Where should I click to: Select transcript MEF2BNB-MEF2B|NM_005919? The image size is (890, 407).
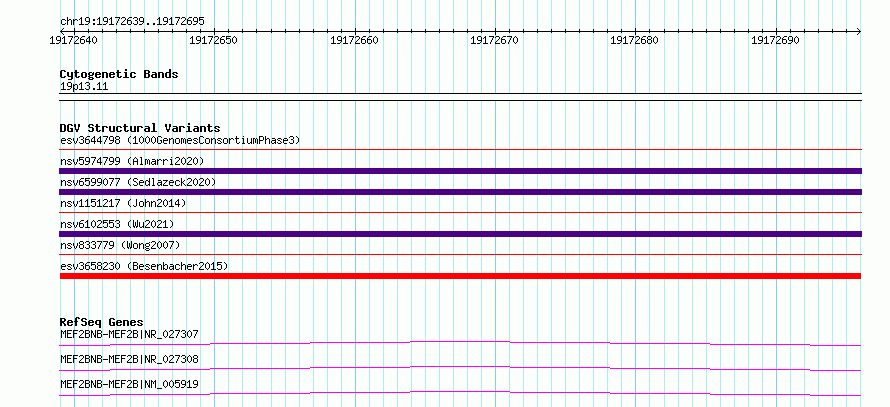(129, 384)
